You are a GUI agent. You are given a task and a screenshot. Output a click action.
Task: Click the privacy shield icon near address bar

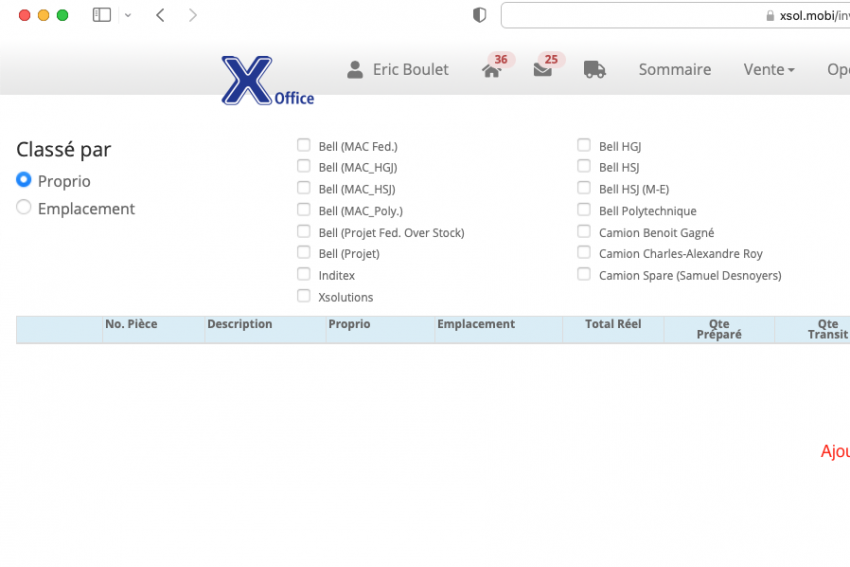tap(480, 15)
